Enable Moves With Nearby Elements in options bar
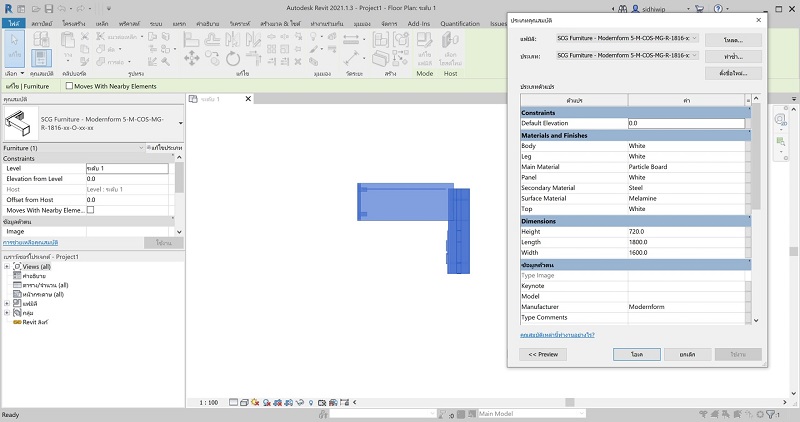800x422 pixels. [x=69, y=86]
